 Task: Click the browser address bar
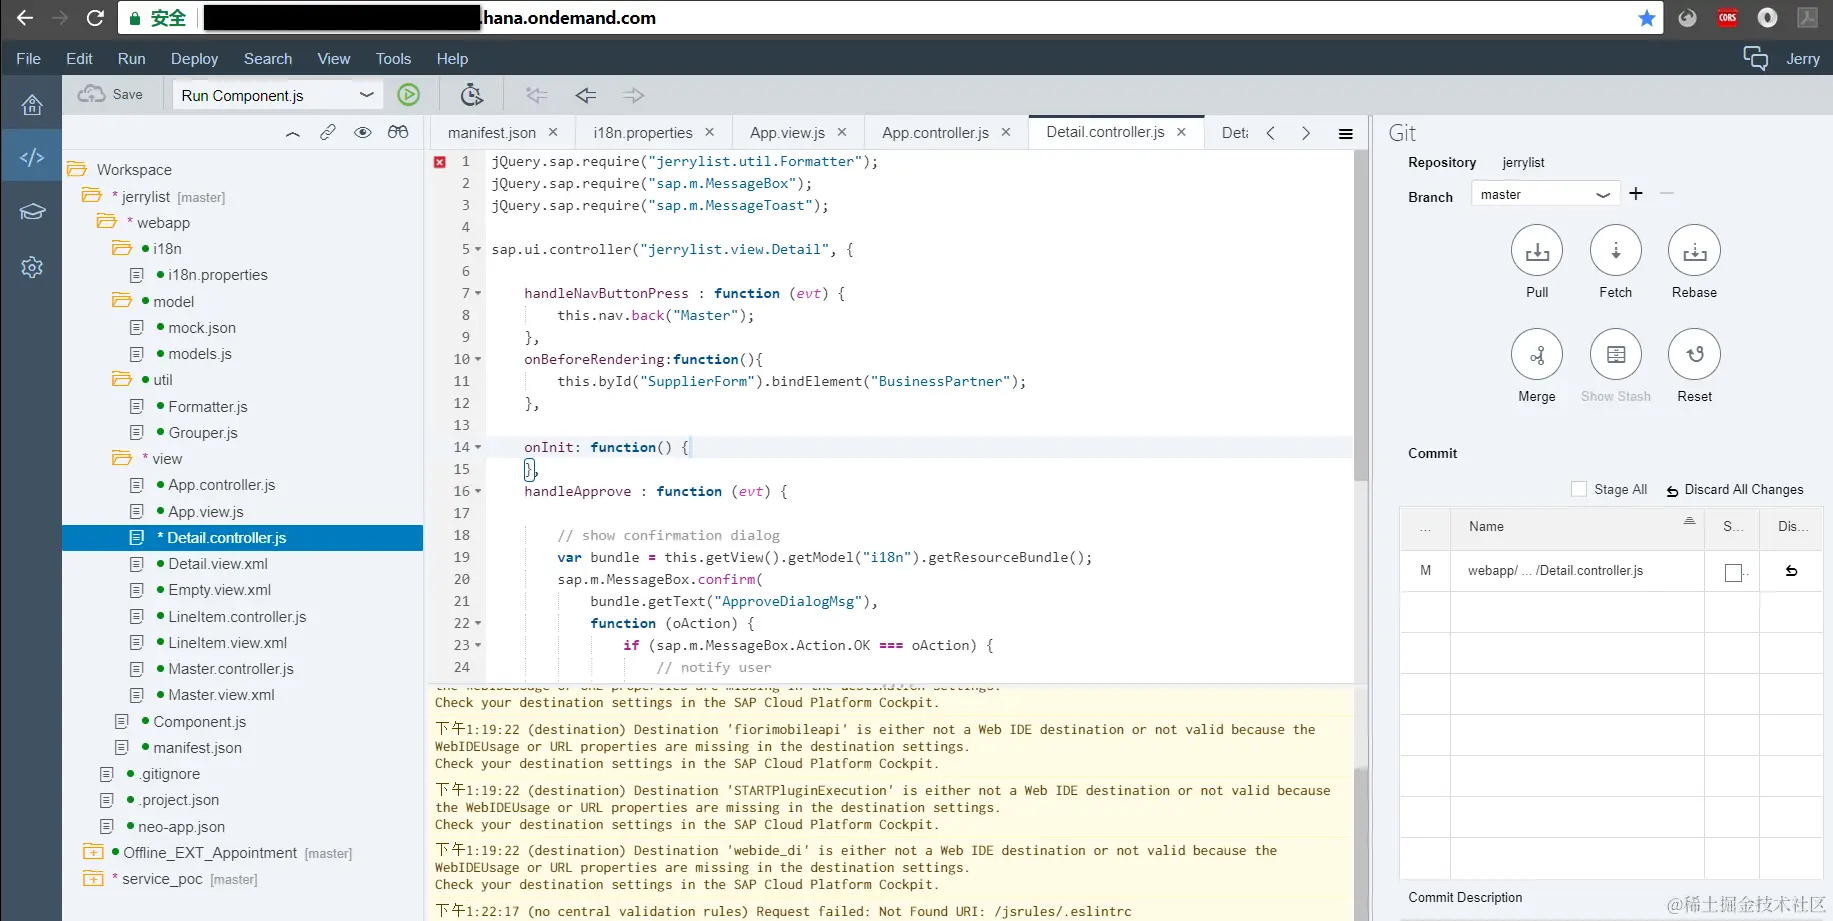pos(890,18)
